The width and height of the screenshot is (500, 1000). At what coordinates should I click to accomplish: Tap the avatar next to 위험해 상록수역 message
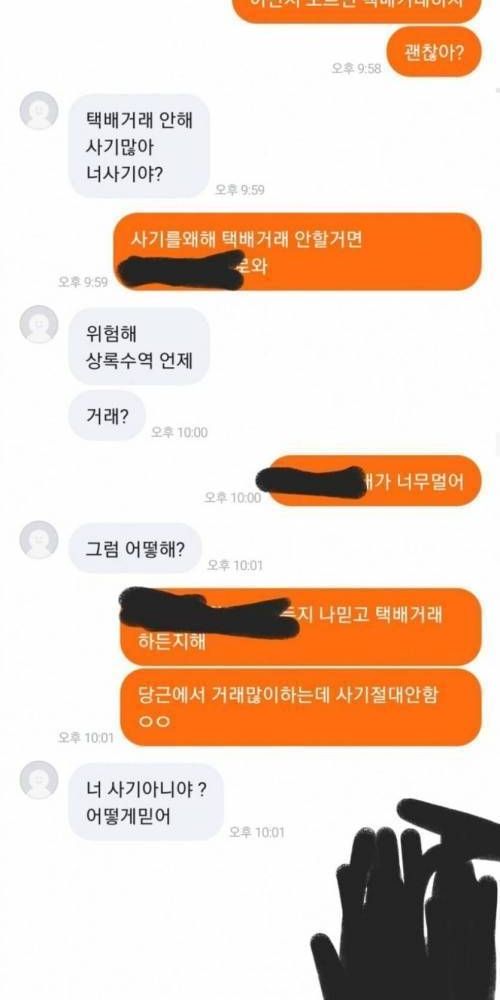click(39, 324)
